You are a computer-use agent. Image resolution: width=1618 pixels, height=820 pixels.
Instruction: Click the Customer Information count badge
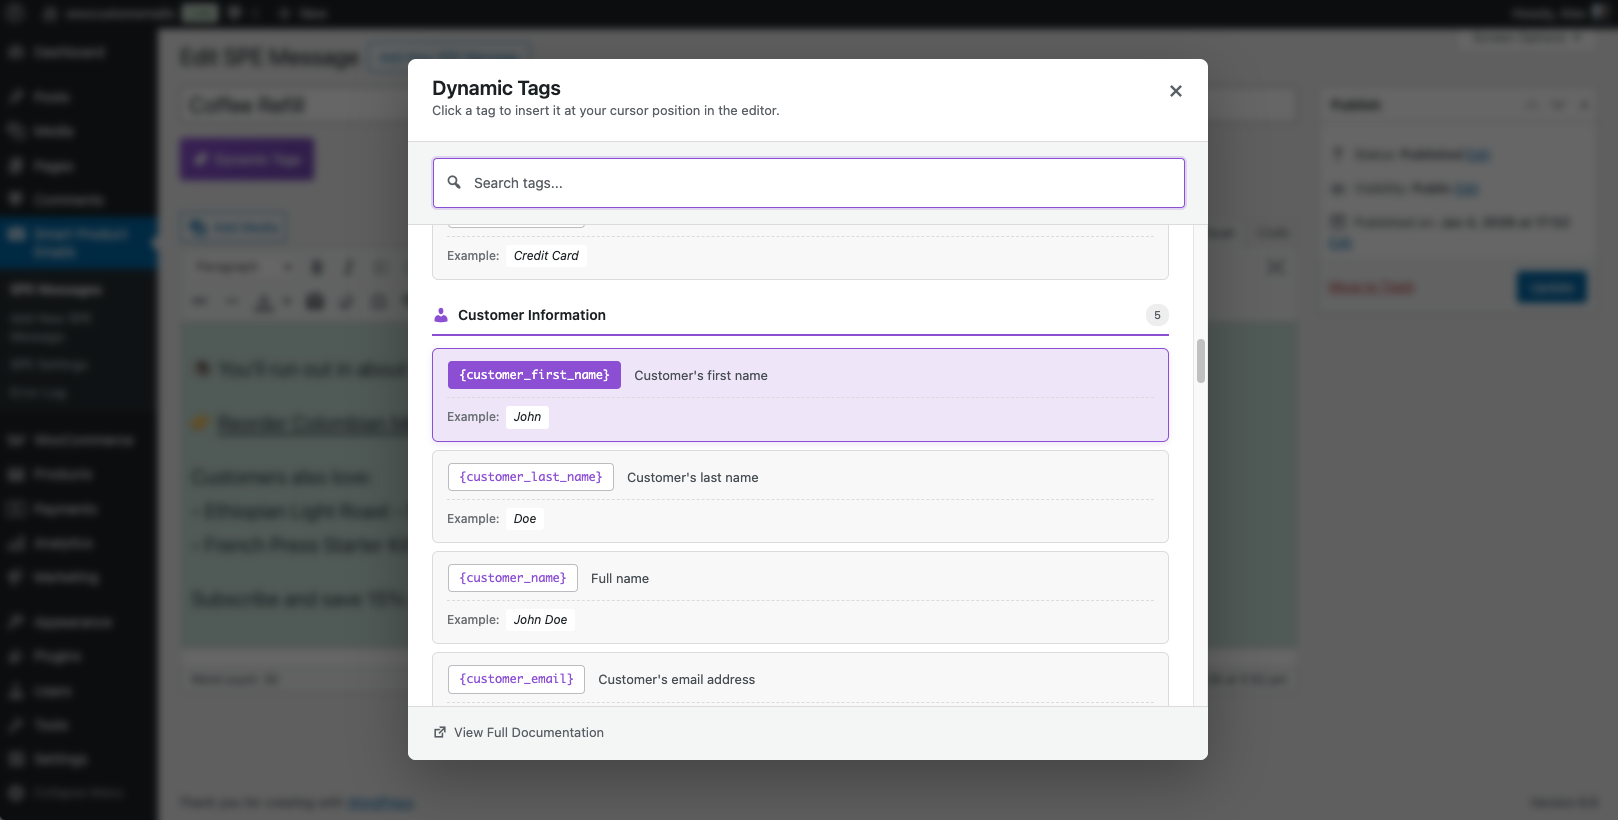[x=1157, y=315]
